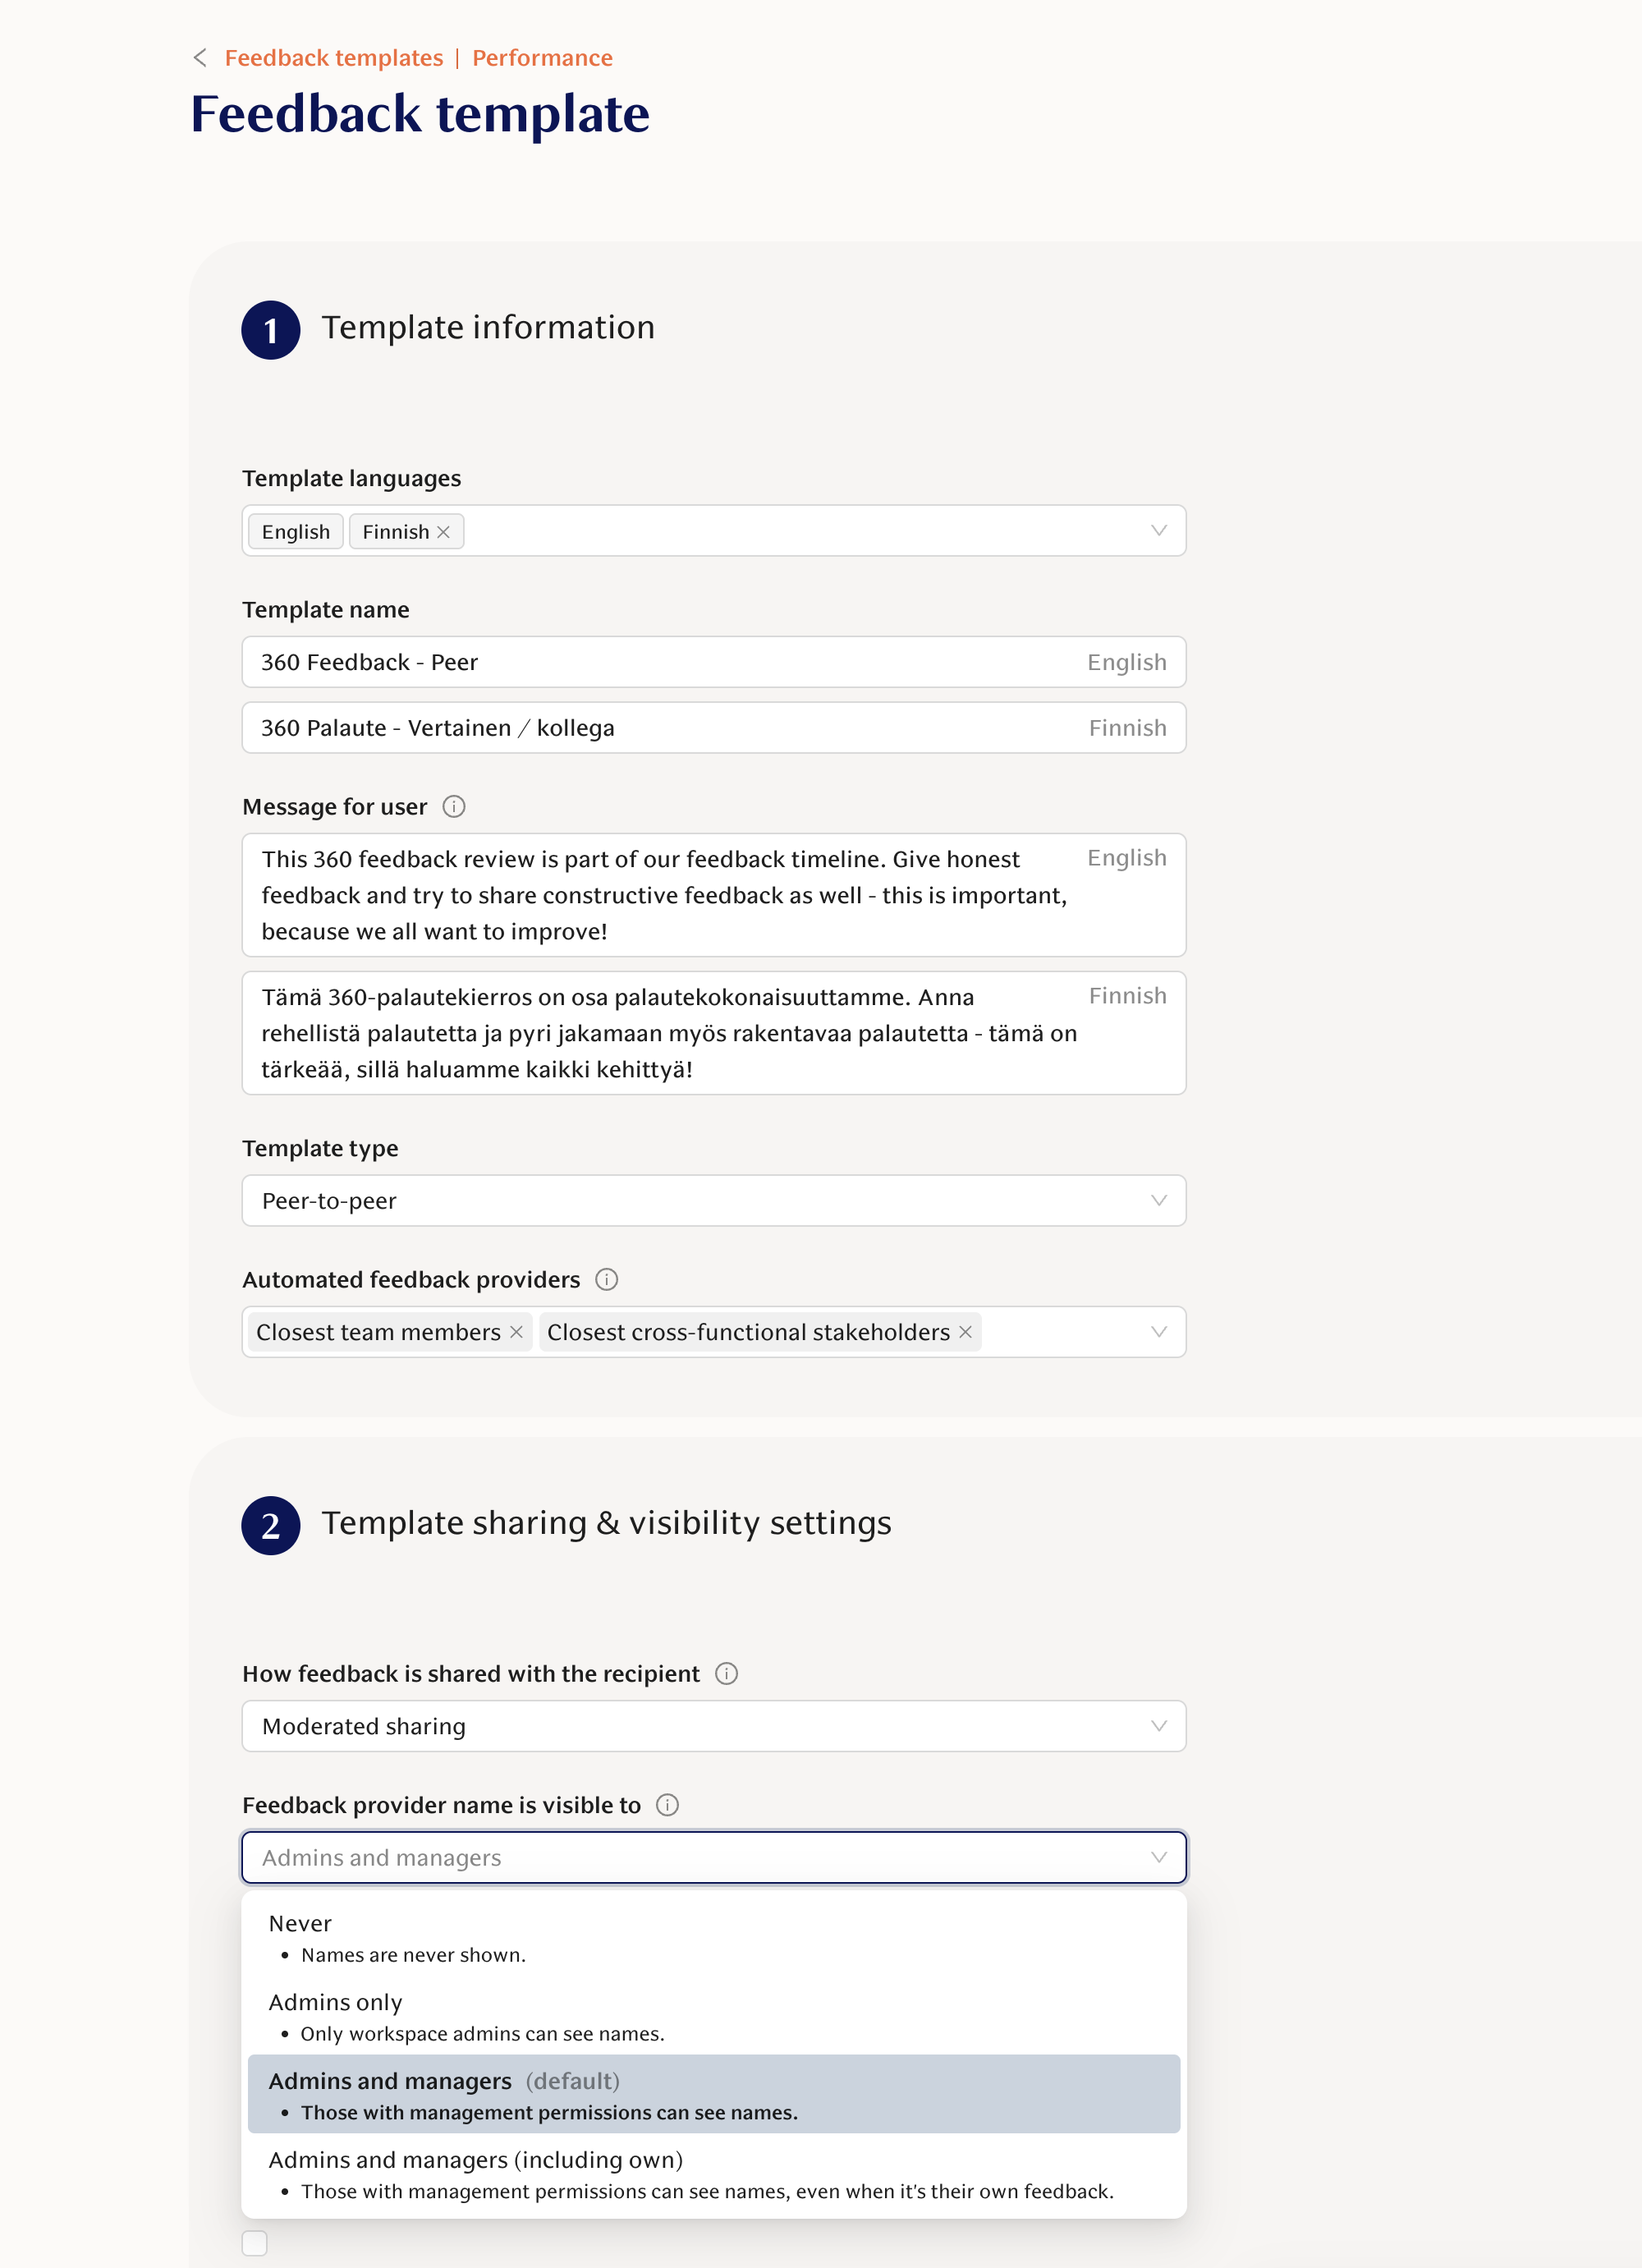The width and height of the screenshot is (1642, 2268).
Task: Tick the checkbox below the visibility dropdown
Action: (x=254, y=2243)
